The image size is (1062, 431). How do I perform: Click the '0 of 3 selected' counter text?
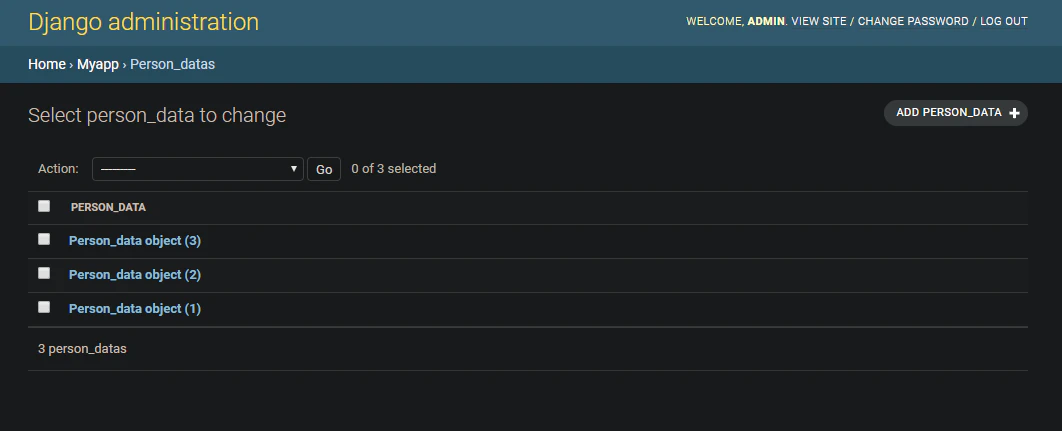394,169
